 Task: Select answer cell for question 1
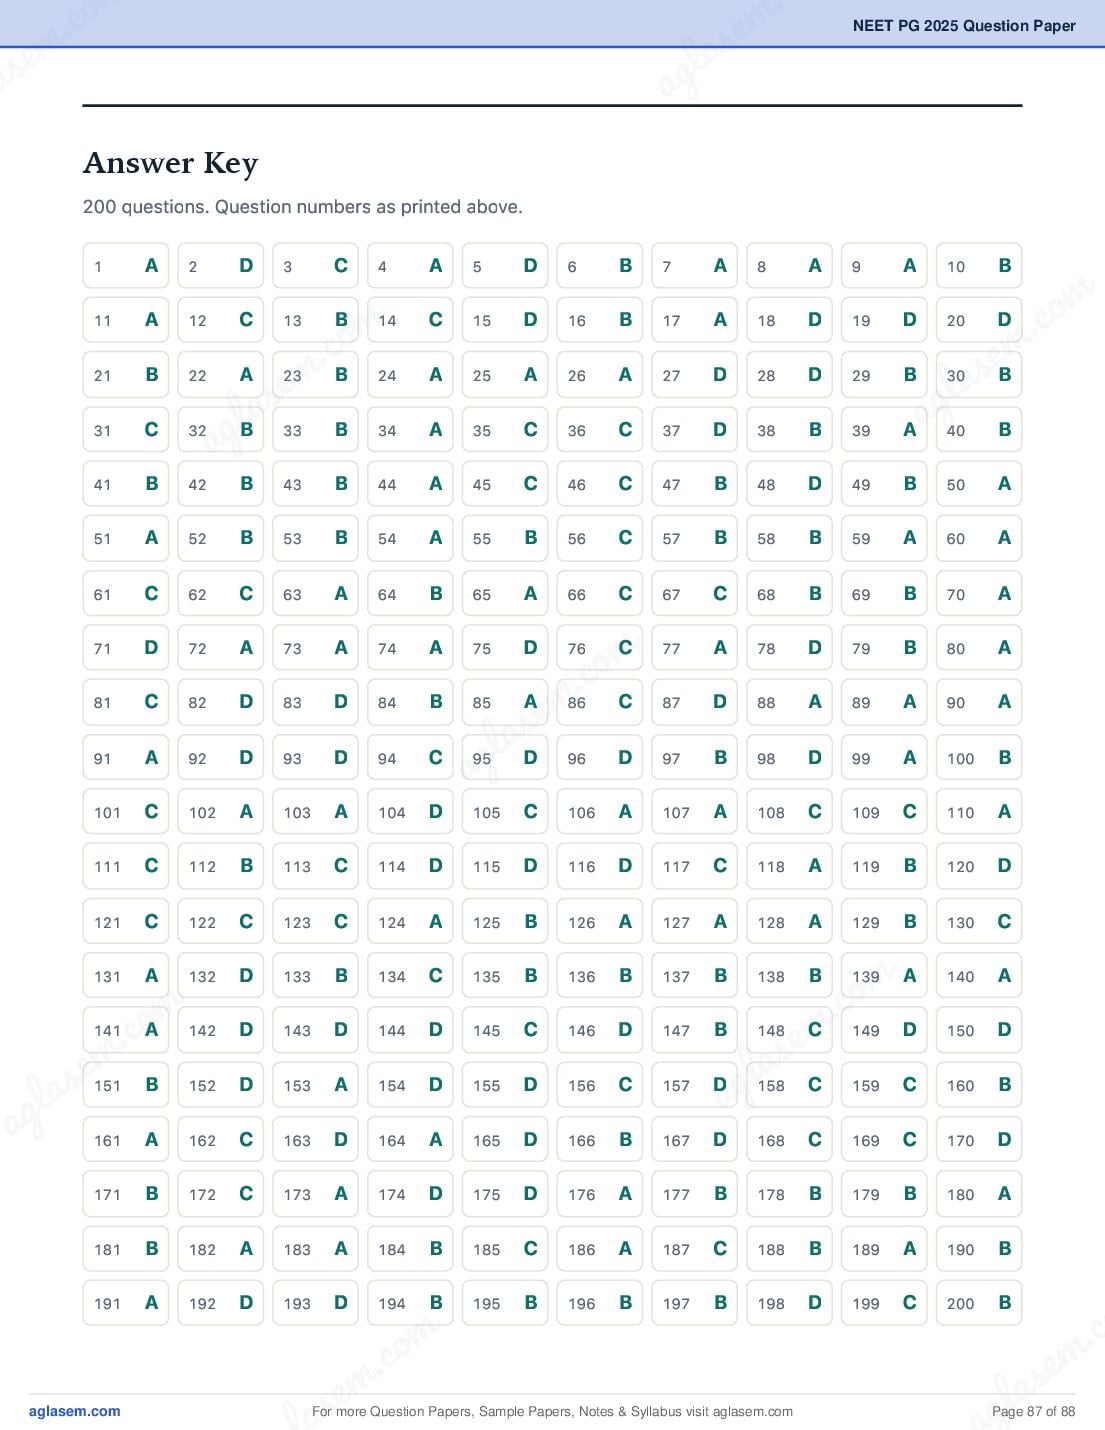click(126, 266)
